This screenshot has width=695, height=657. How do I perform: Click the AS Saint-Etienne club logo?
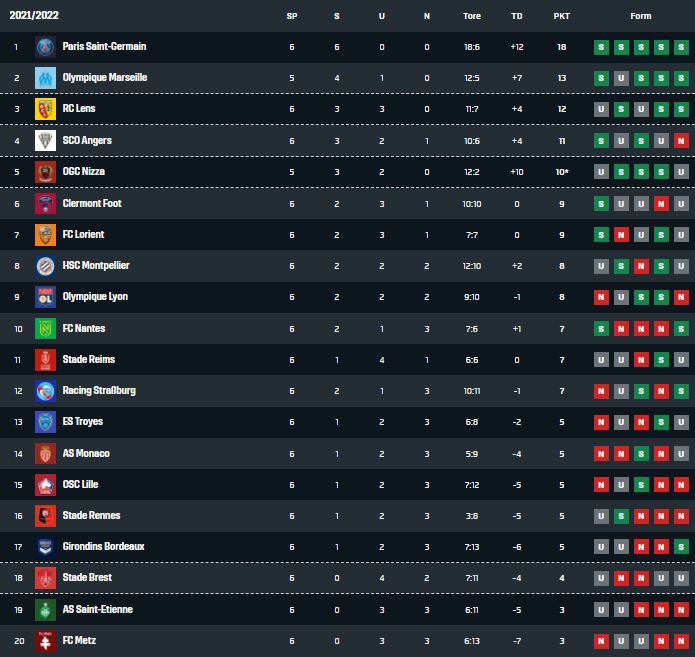click(x=45, y=610)
